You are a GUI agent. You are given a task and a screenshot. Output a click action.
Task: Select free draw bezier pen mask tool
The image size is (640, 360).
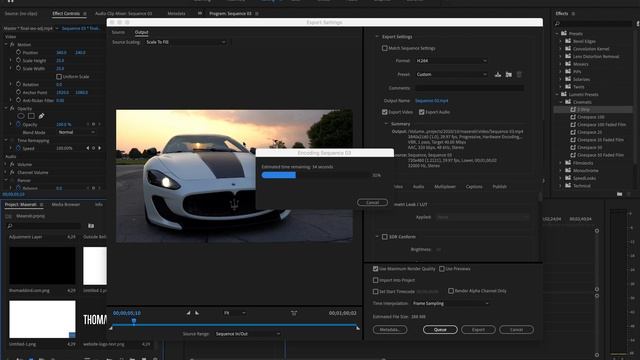41,116
